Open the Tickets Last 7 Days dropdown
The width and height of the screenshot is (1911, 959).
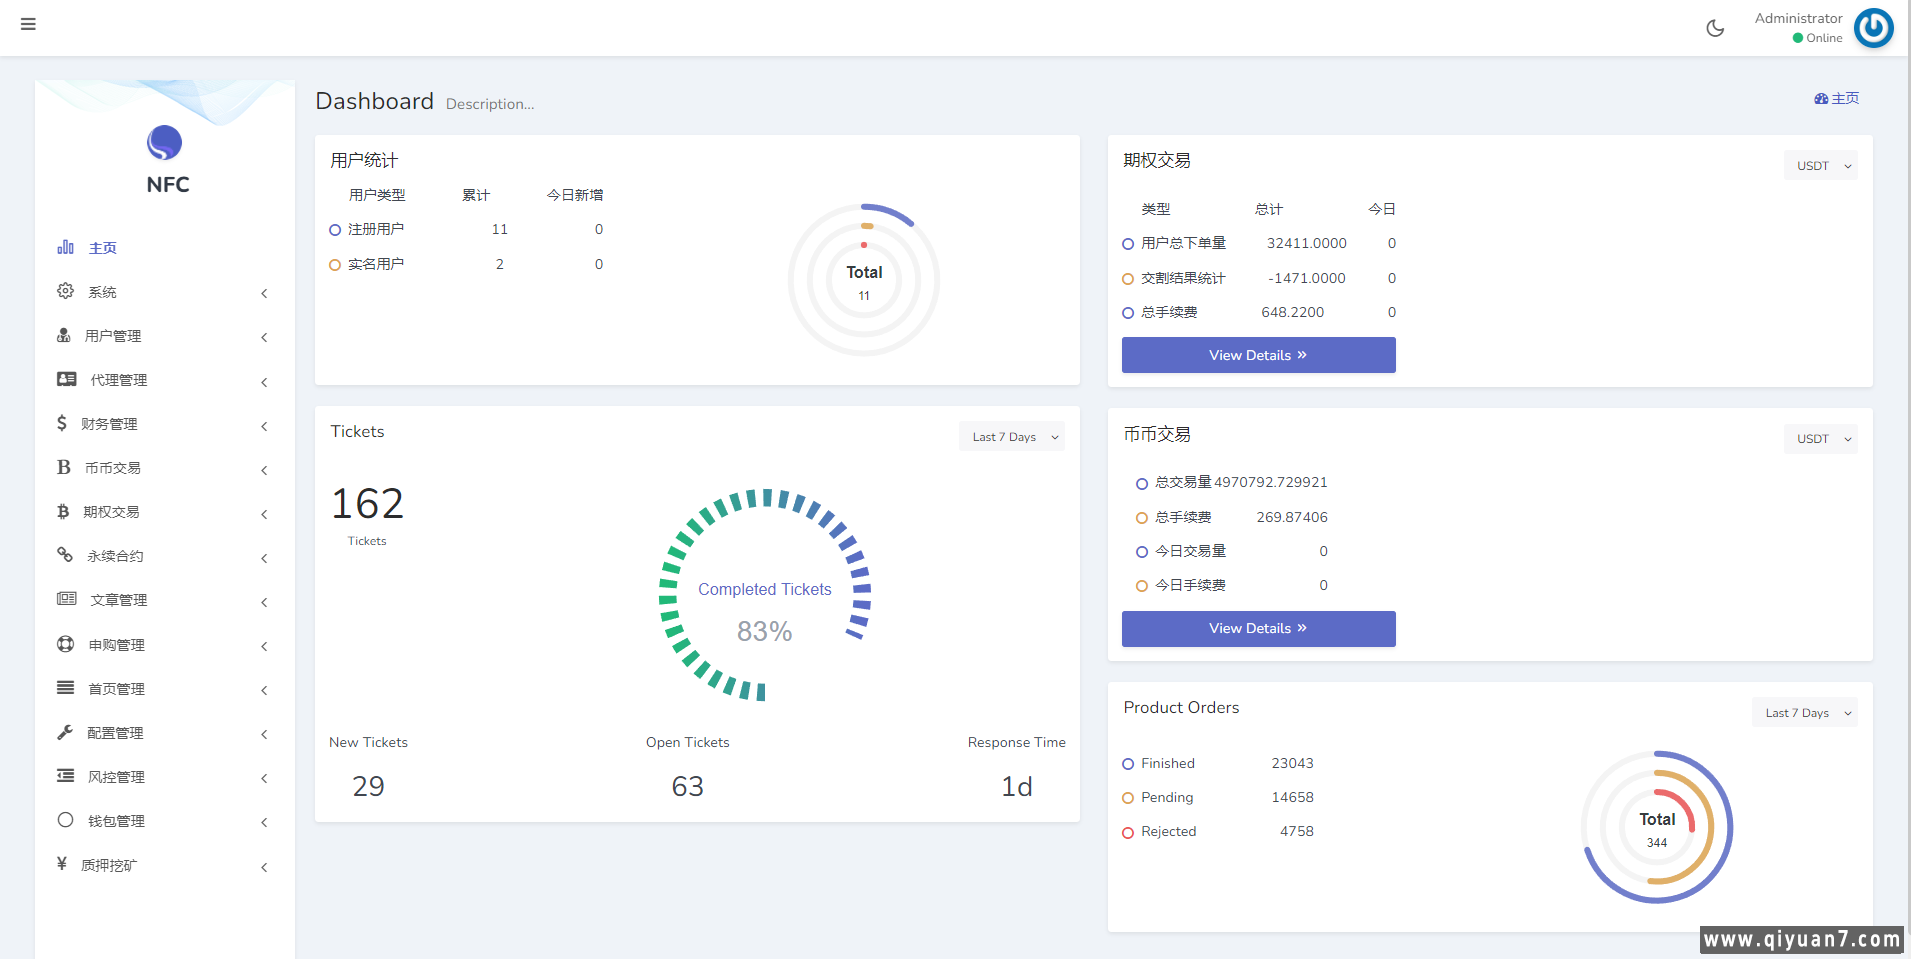pyautogui.click(x=1011, y=437)
